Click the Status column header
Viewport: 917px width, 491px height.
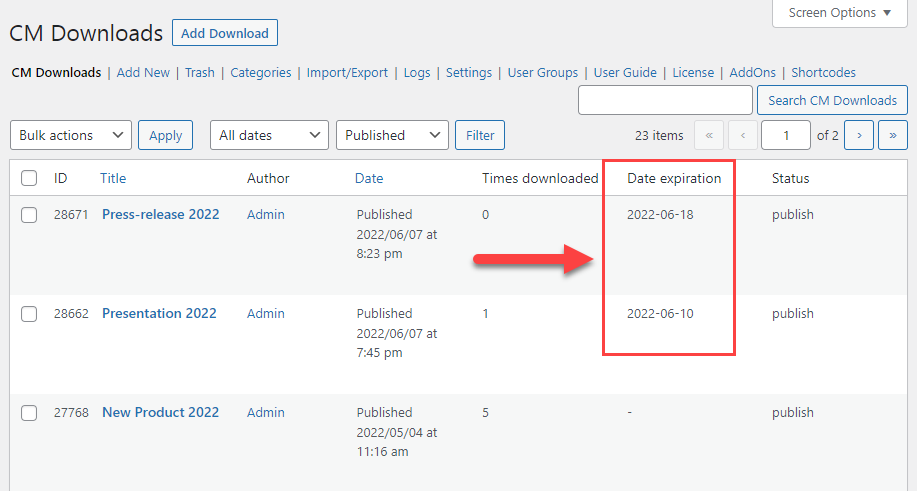pos(790,178)
